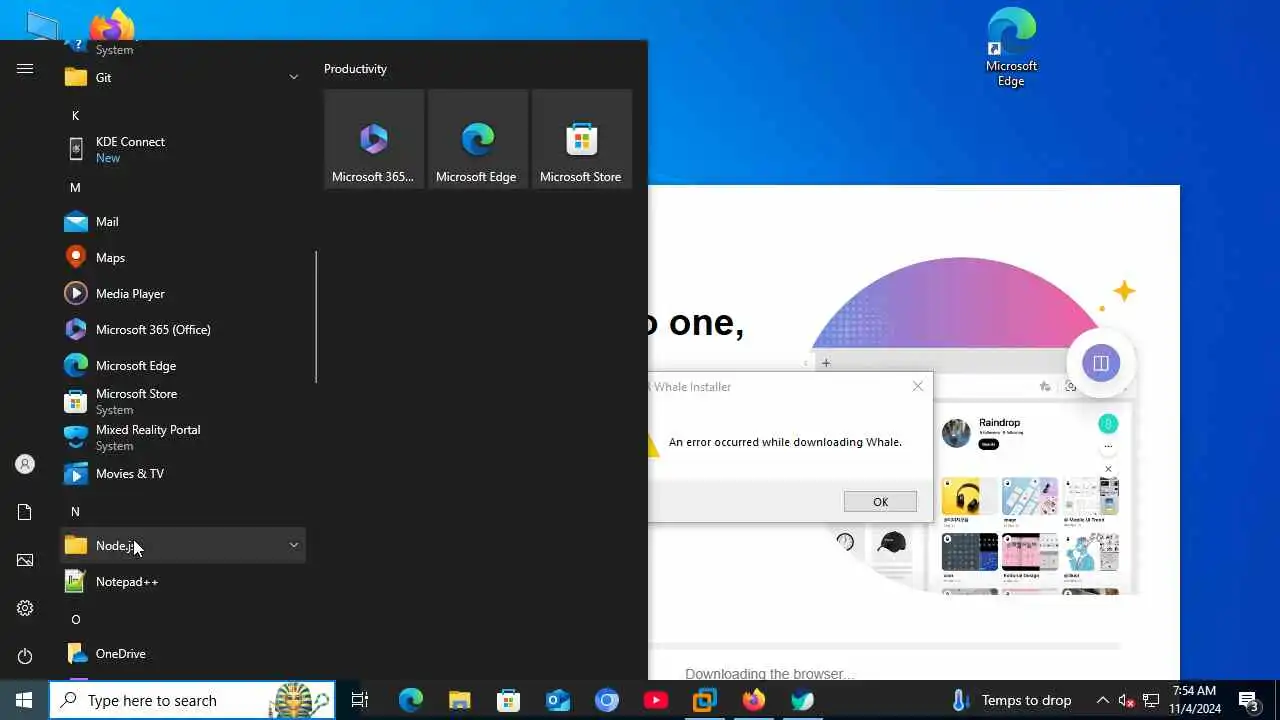Open Microsoft Edge from the taskbar
The width and height of the screenshot is (1280, 720).
(410, 700)
